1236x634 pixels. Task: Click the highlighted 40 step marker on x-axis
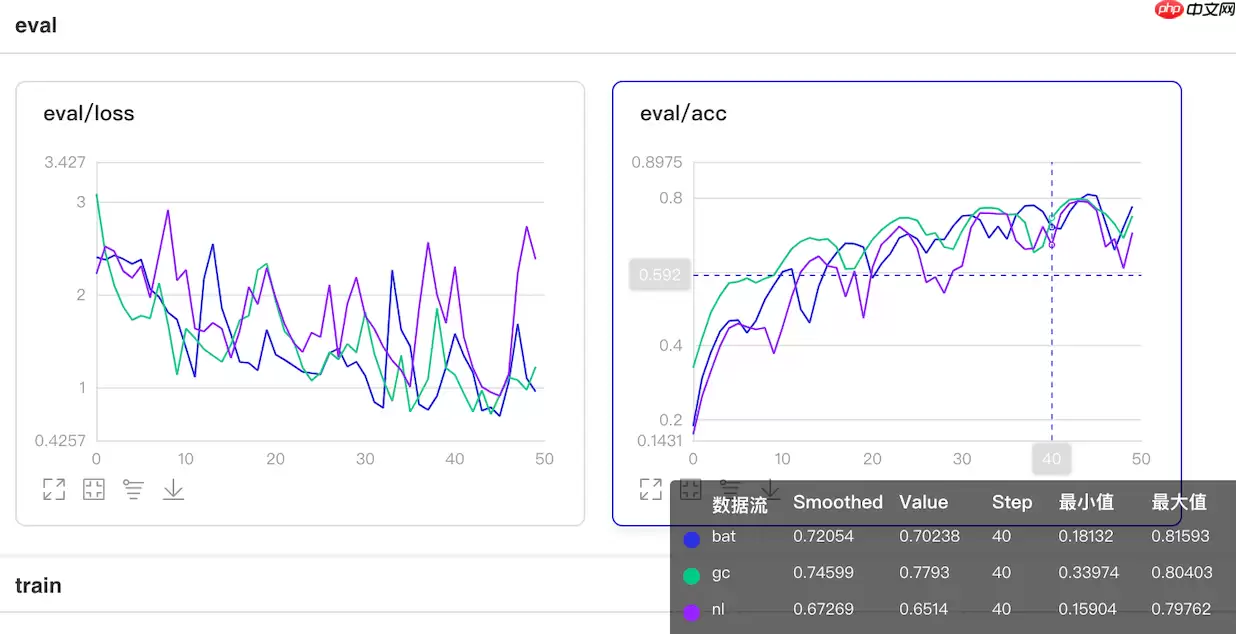[1051, 458]
